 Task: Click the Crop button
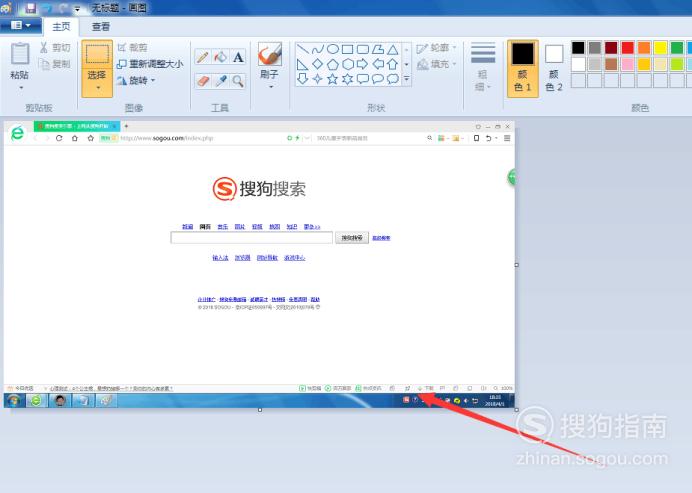click(132, 48)
